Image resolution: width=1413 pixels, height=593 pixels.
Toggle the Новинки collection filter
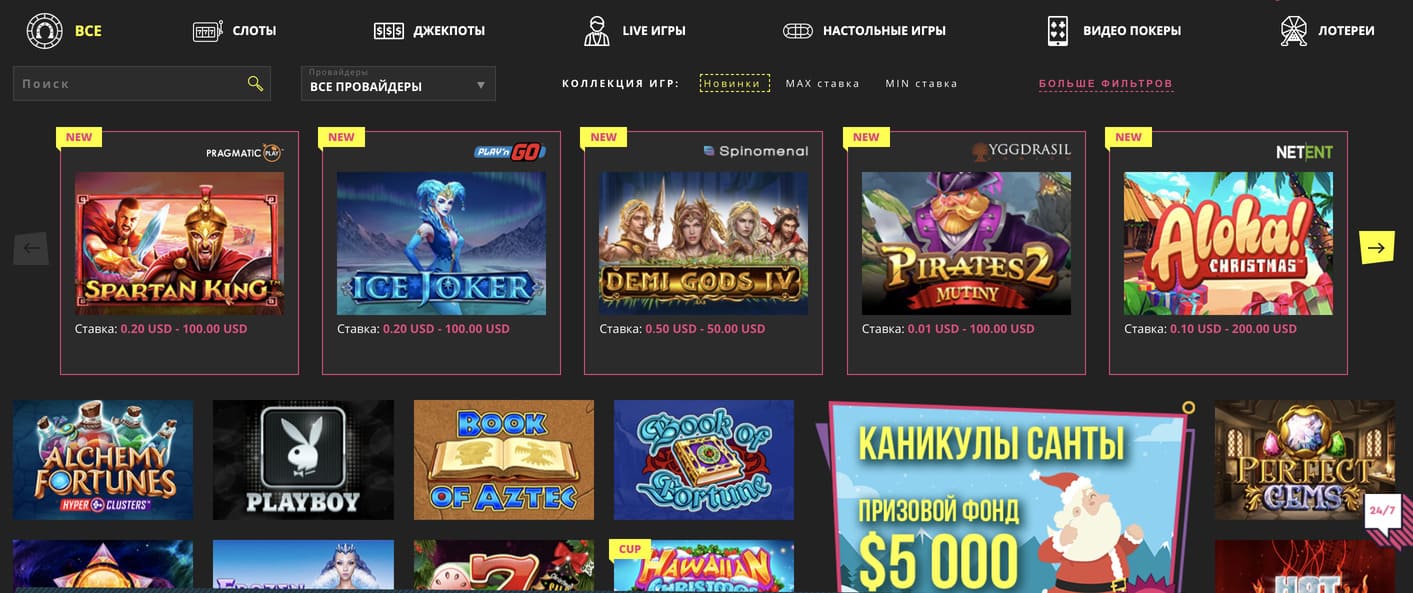click(x=735, y=83)
